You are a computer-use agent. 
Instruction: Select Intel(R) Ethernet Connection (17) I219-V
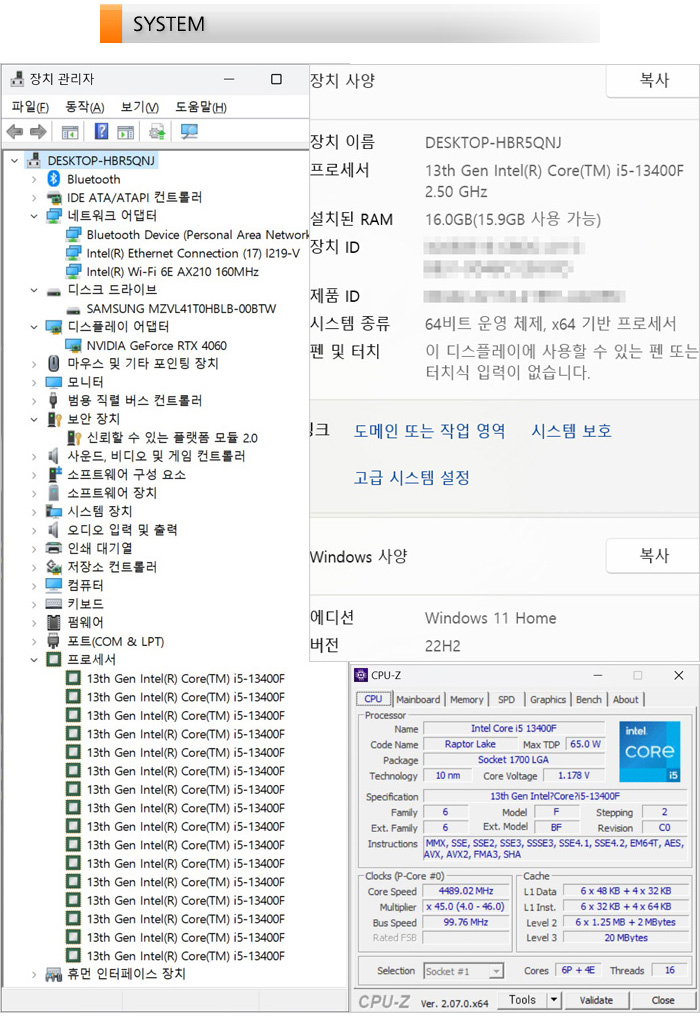[x=192, y=253]
